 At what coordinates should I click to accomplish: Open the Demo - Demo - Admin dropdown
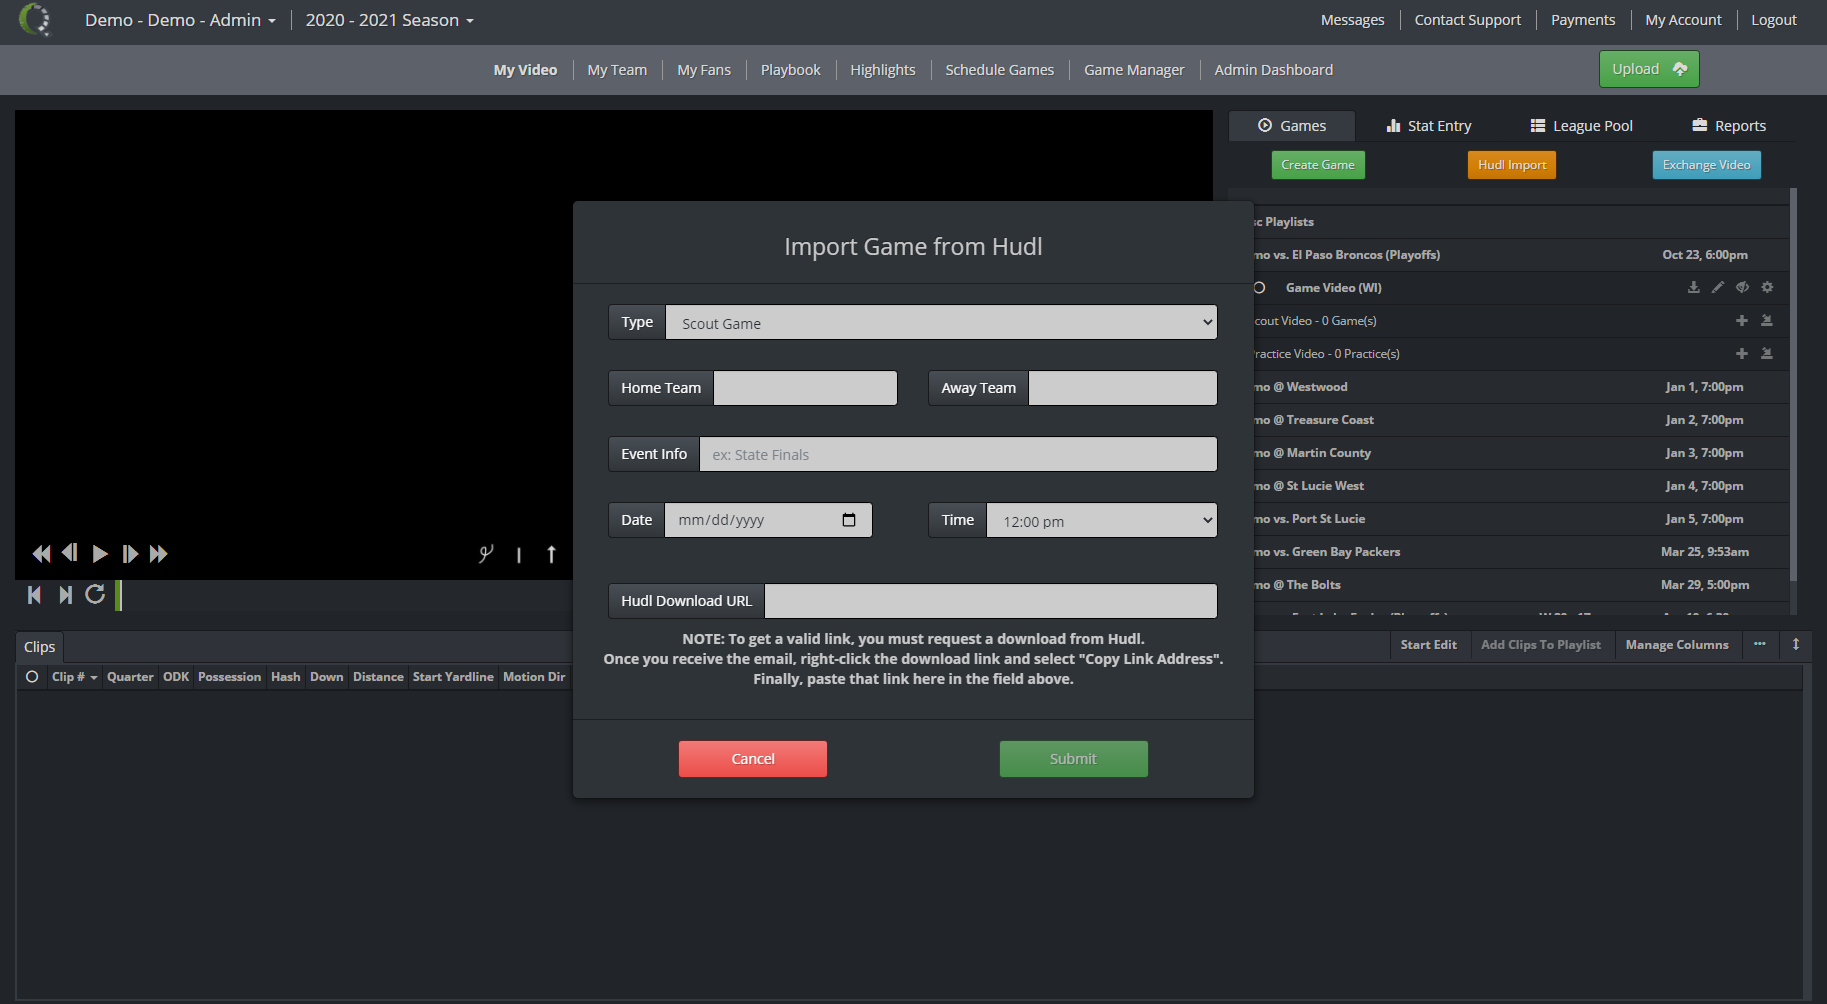click(x=180, y=20)
